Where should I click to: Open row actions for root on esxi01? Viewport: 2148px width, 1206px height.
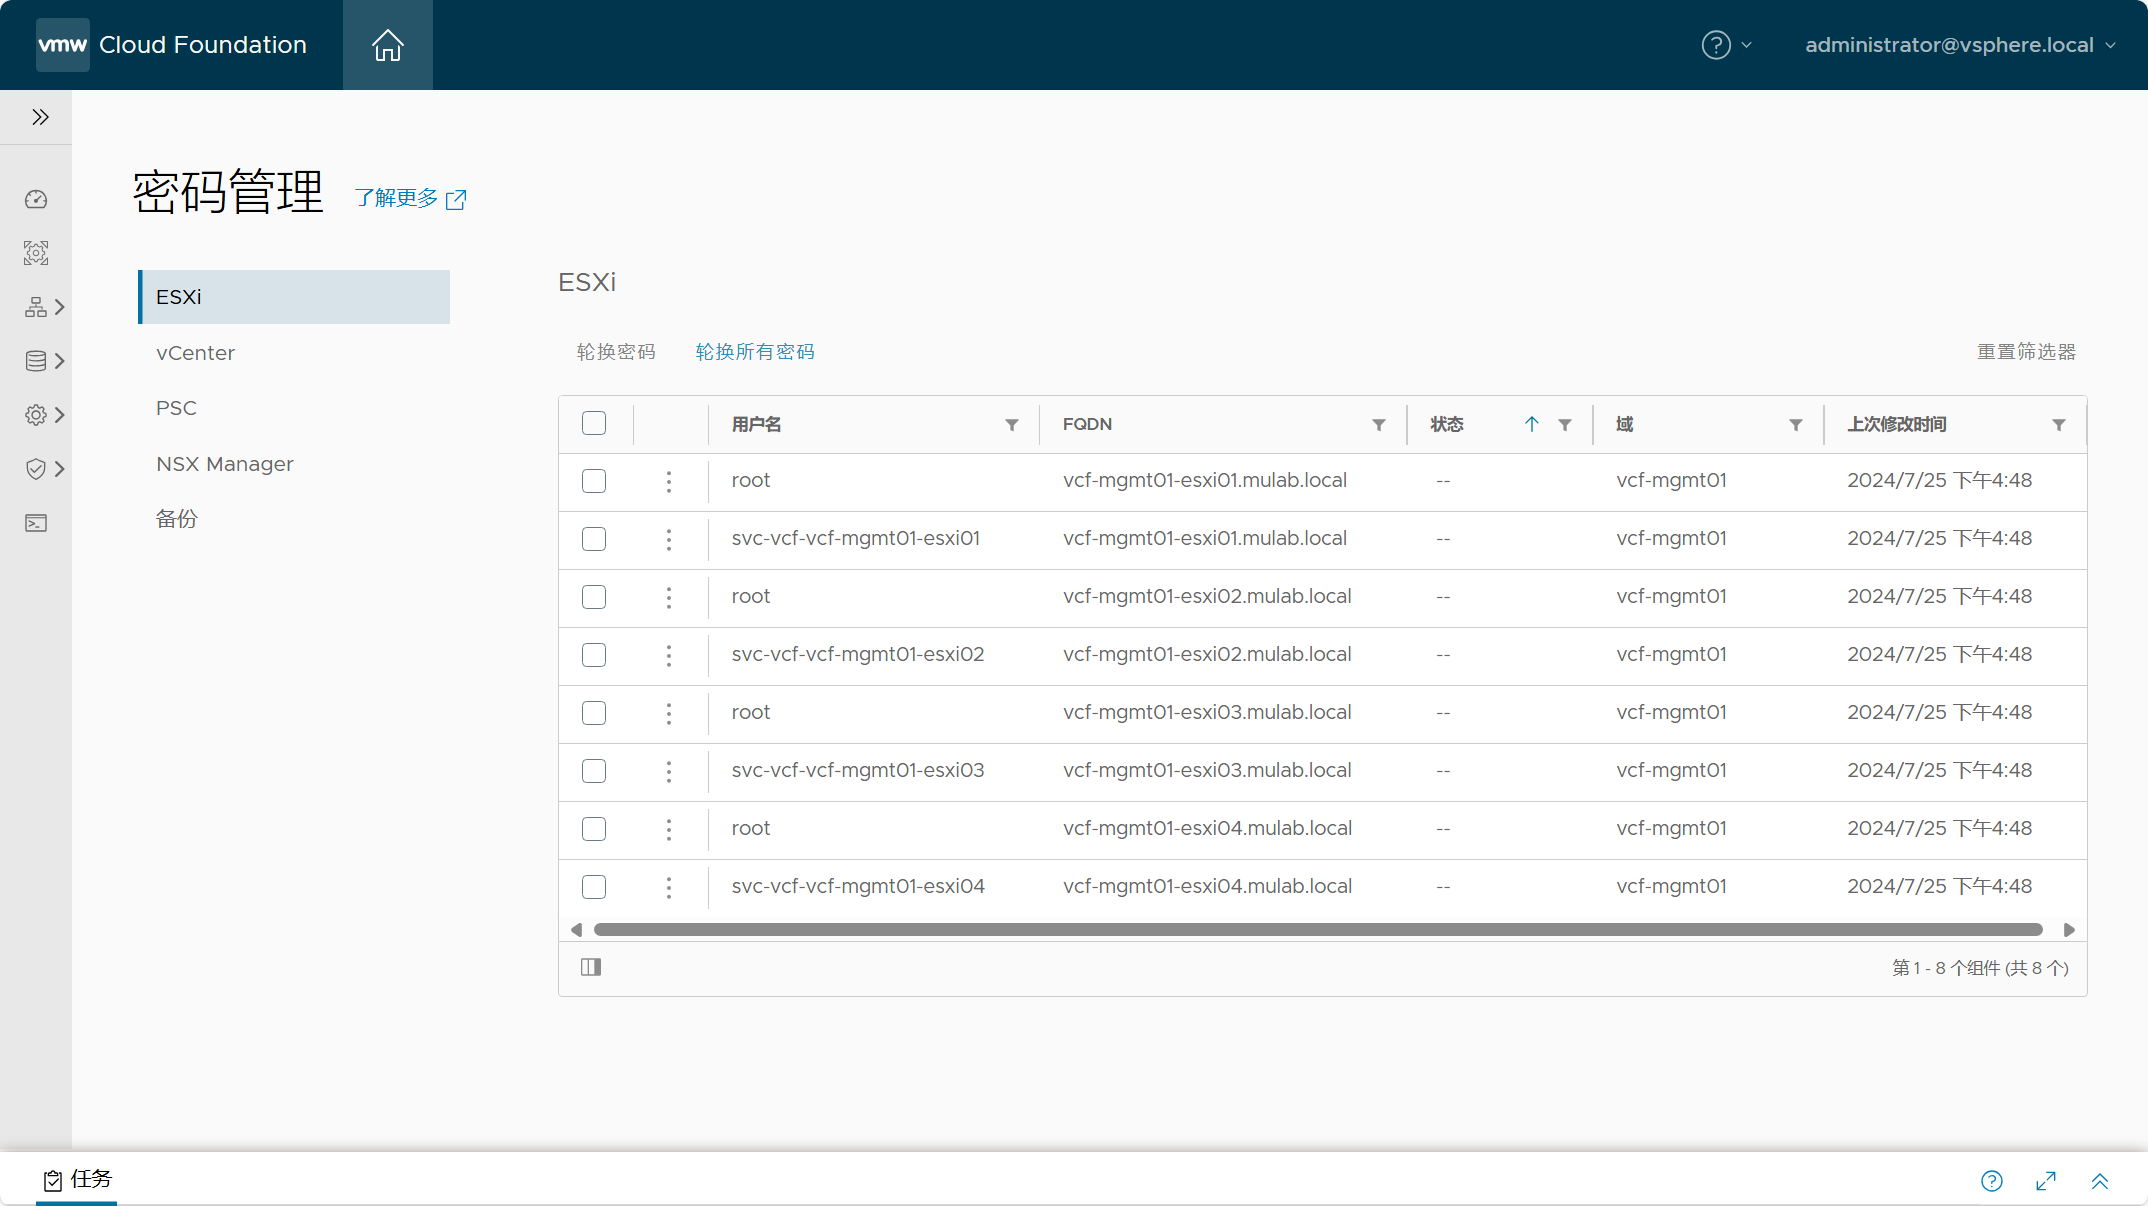[x=669, y=481]
